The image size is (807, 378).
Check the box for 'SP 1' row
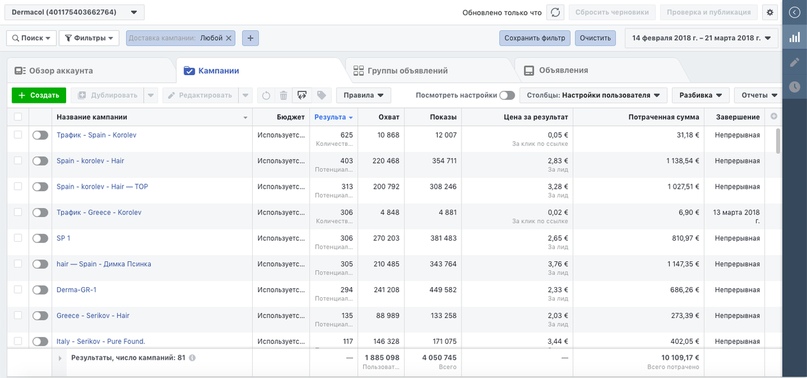click(18, 238)
